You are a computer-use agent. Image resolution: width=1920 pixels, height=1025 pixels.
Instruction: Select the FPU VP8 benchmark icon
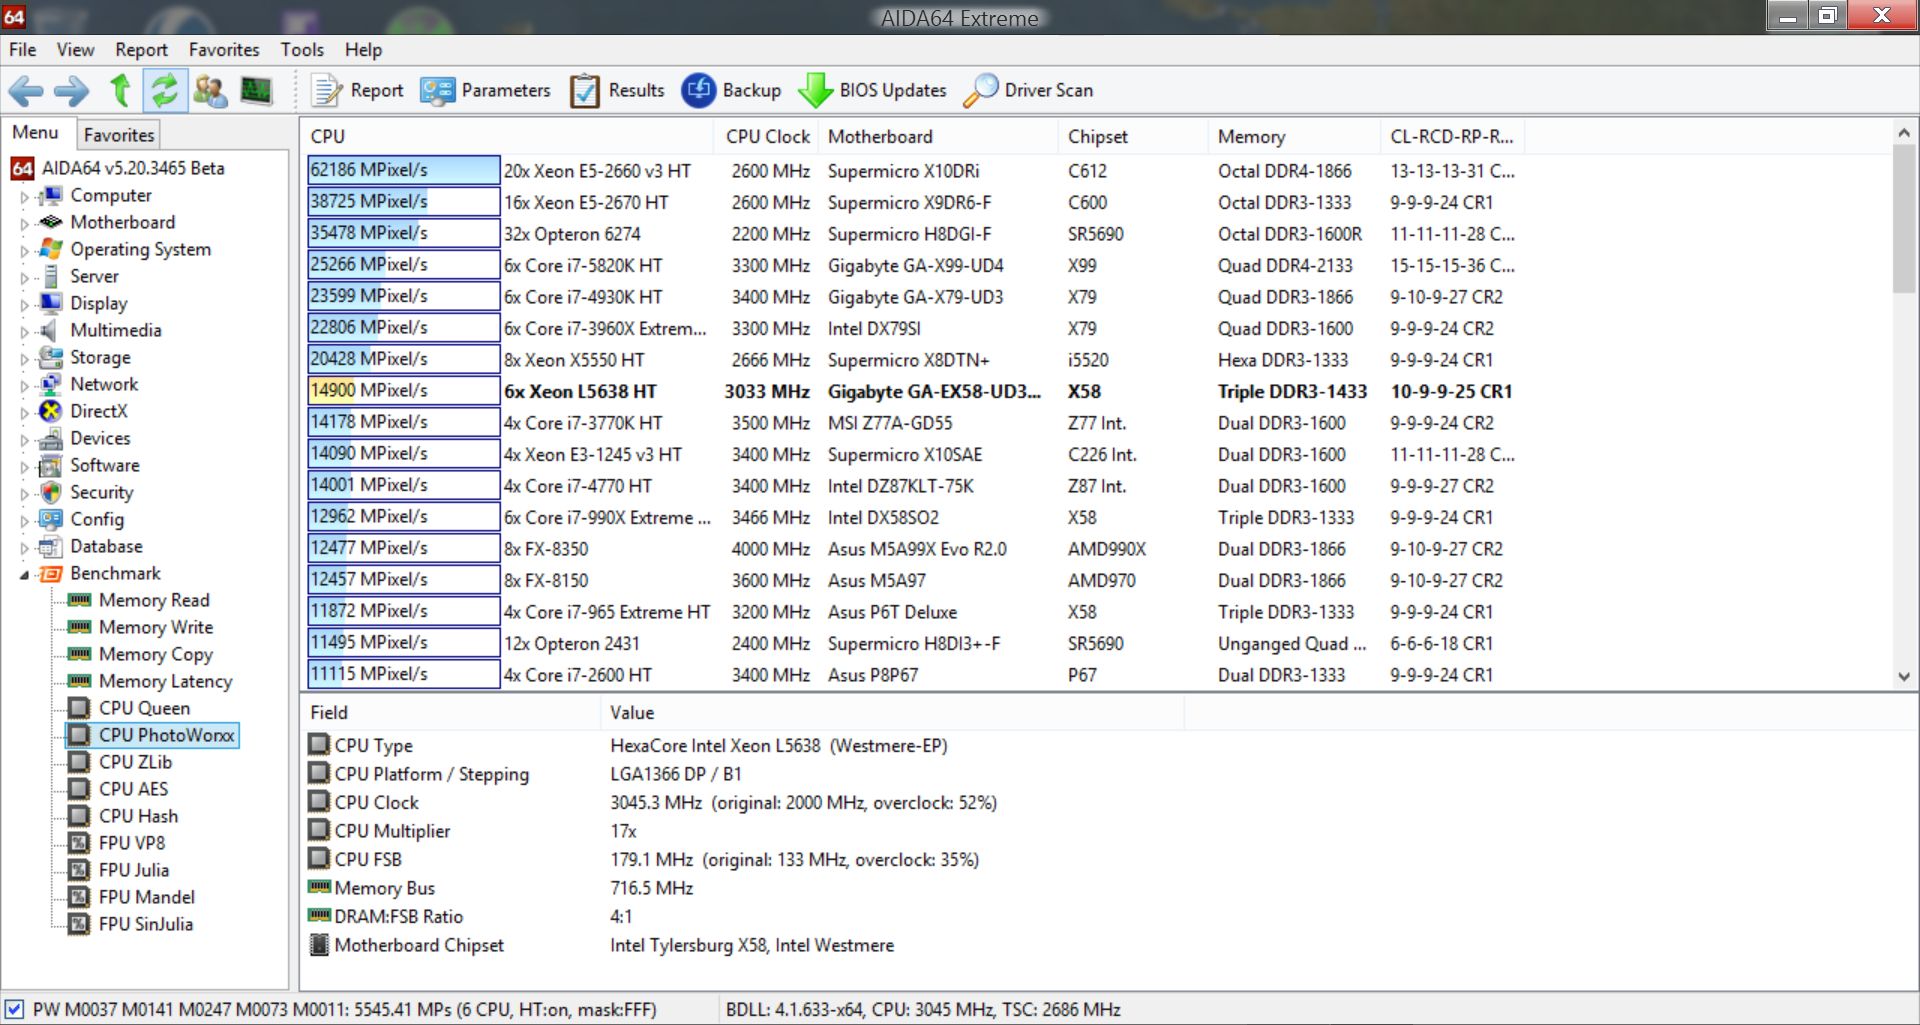click(79, 843)
